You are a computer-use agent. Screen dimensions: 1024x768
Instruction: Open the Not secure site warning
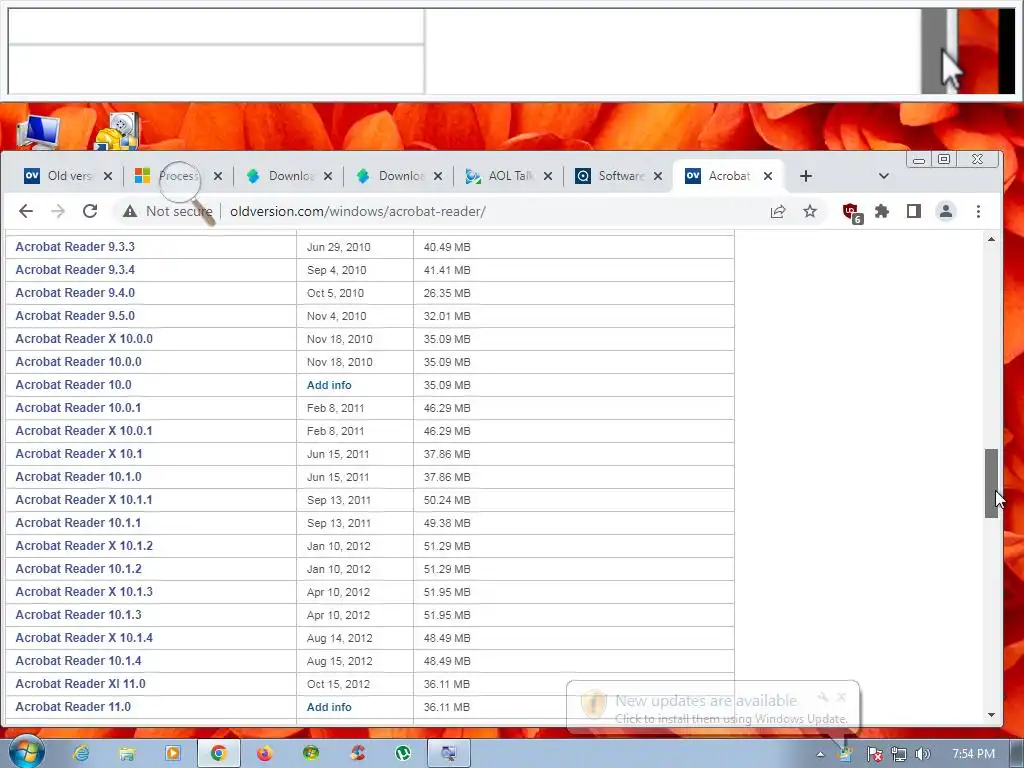click(x=168, y=211)
